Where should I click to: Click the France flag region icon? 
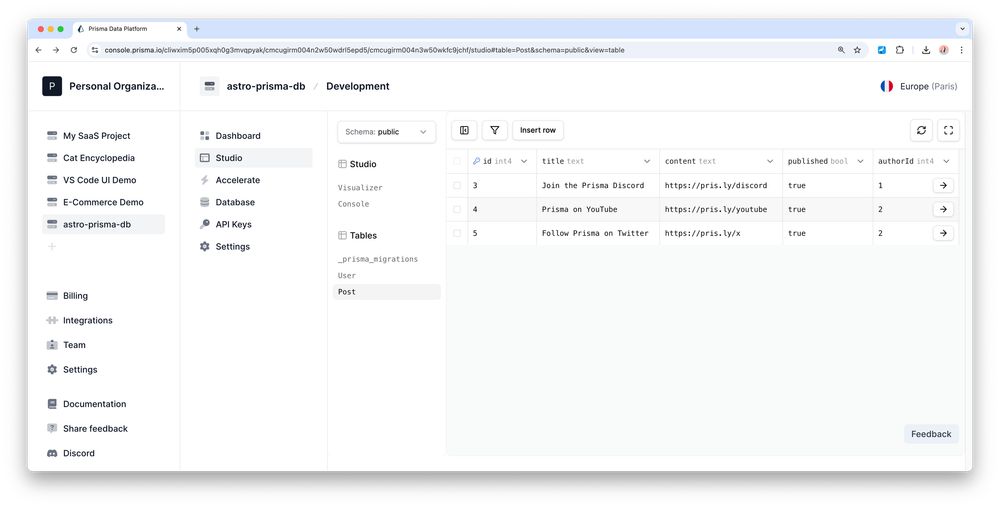click(x=886, y=86)
